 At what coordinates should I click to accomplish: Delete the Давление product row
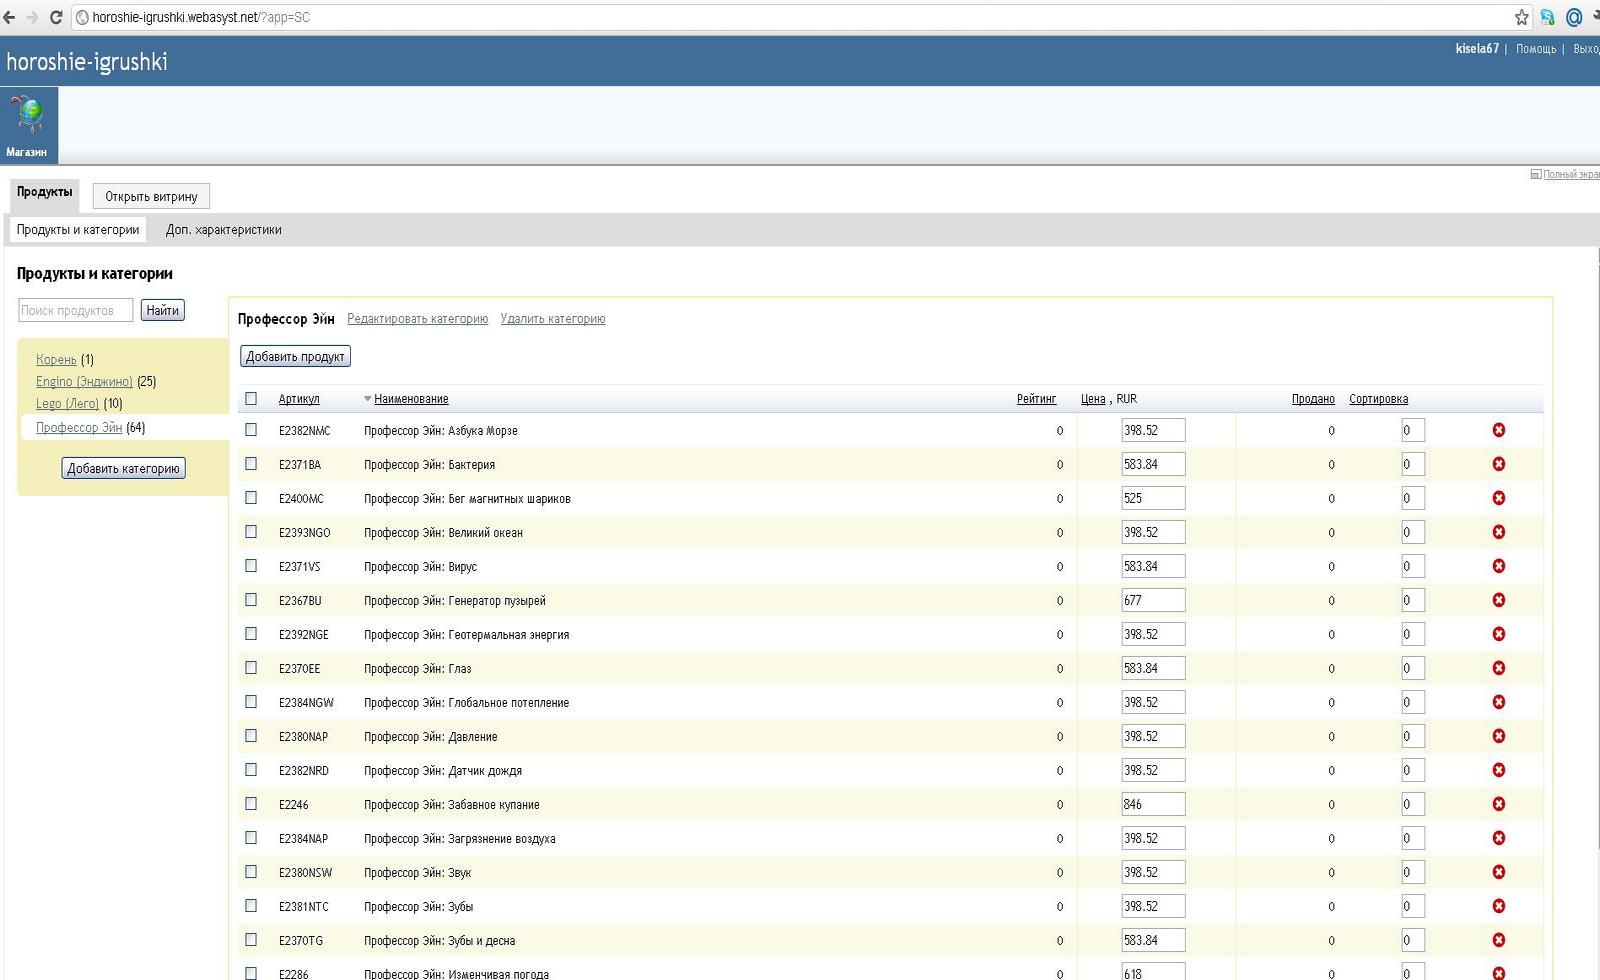point(1498,736)
